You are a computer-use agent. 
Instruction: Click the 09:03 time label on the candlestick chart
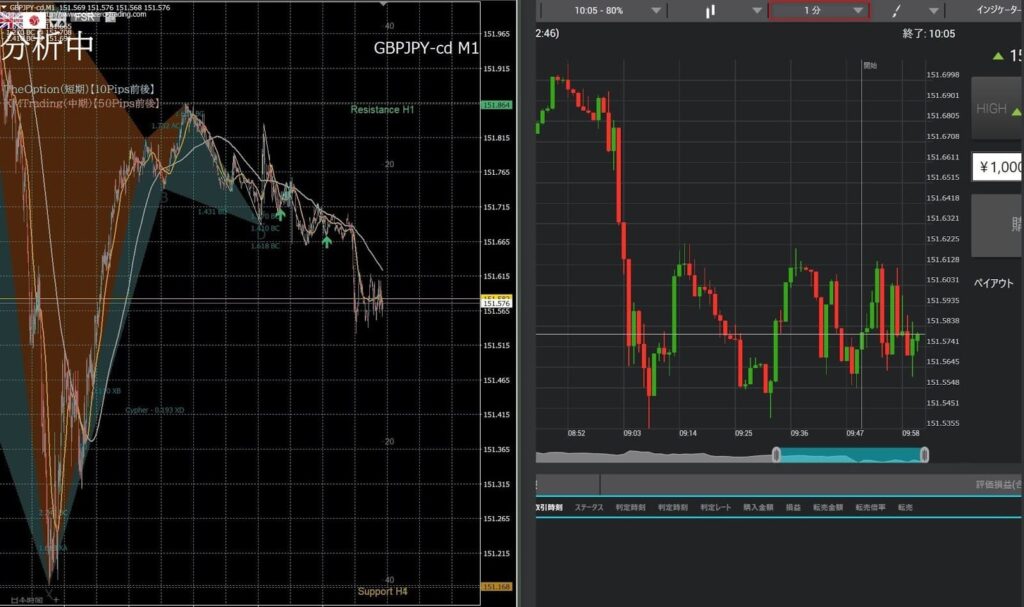(632, 433)
